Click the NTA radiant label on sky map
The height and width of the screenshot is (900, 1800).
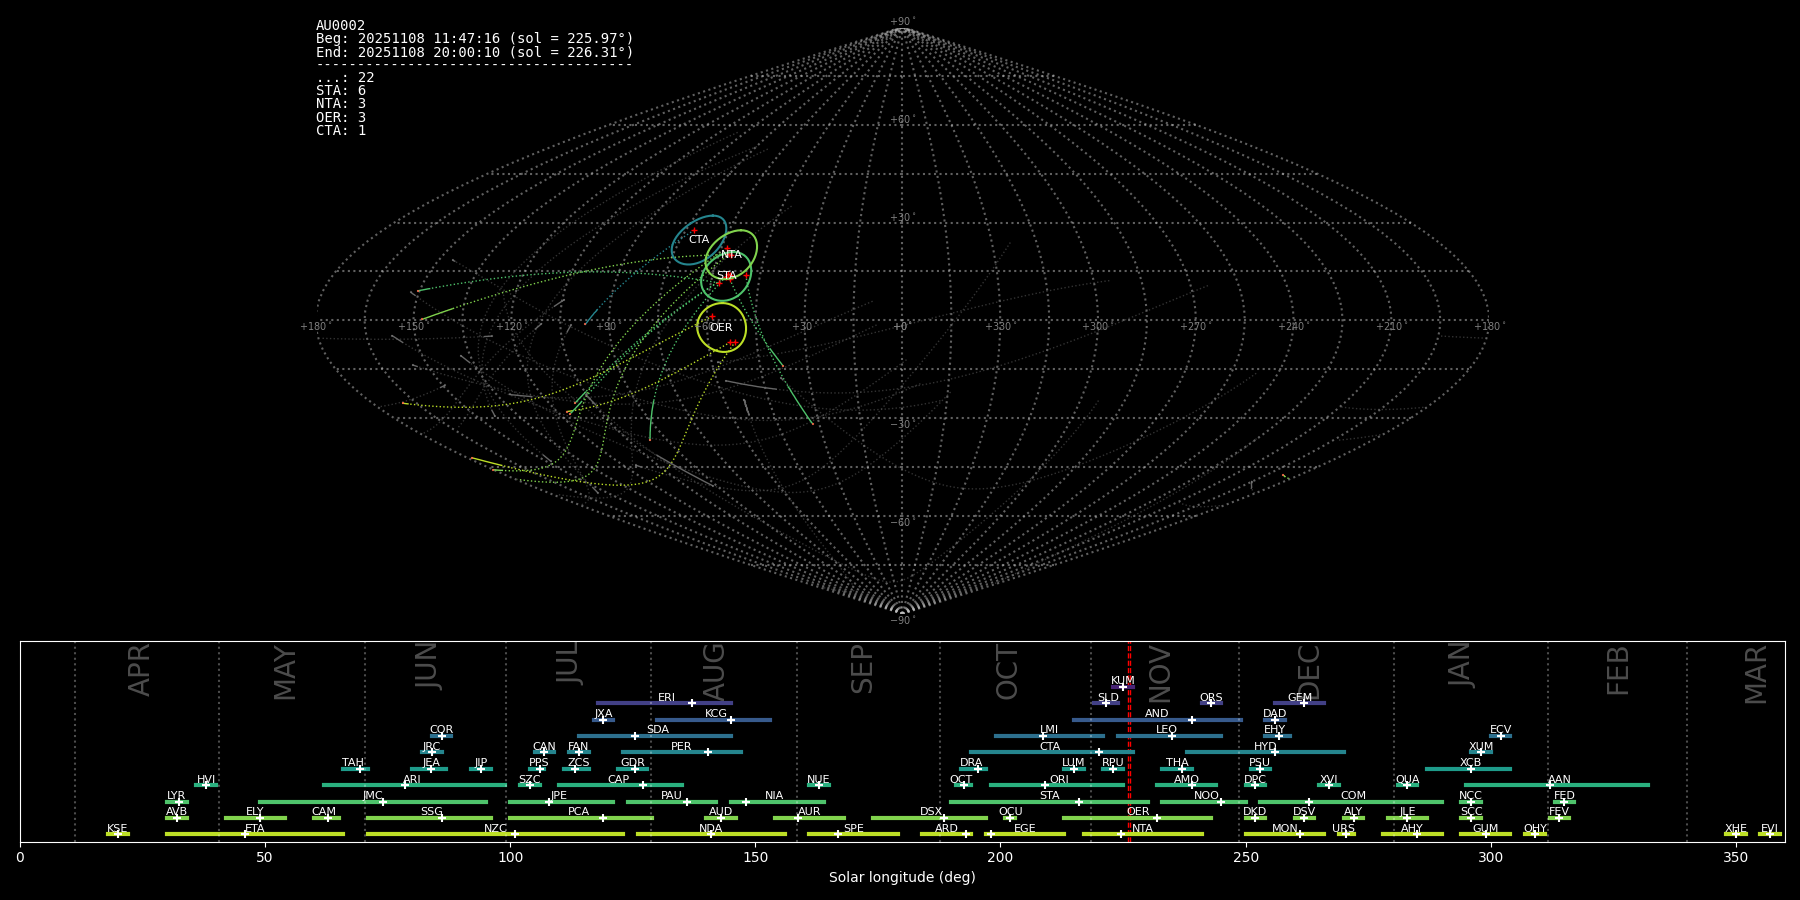coord(731,255)
